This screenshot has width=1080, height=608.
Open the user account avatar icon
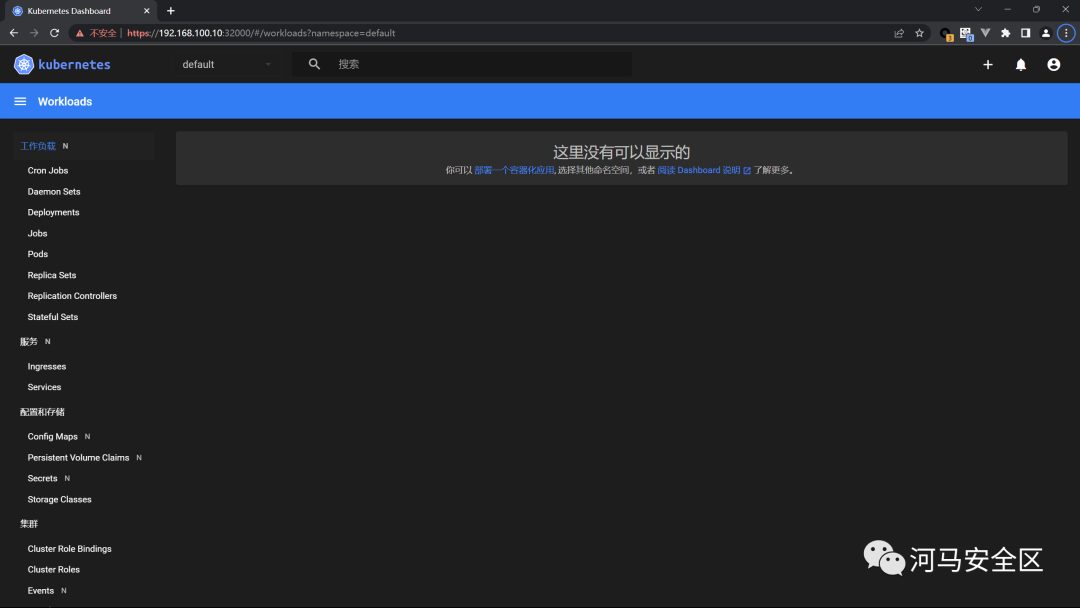[1053, 64]
